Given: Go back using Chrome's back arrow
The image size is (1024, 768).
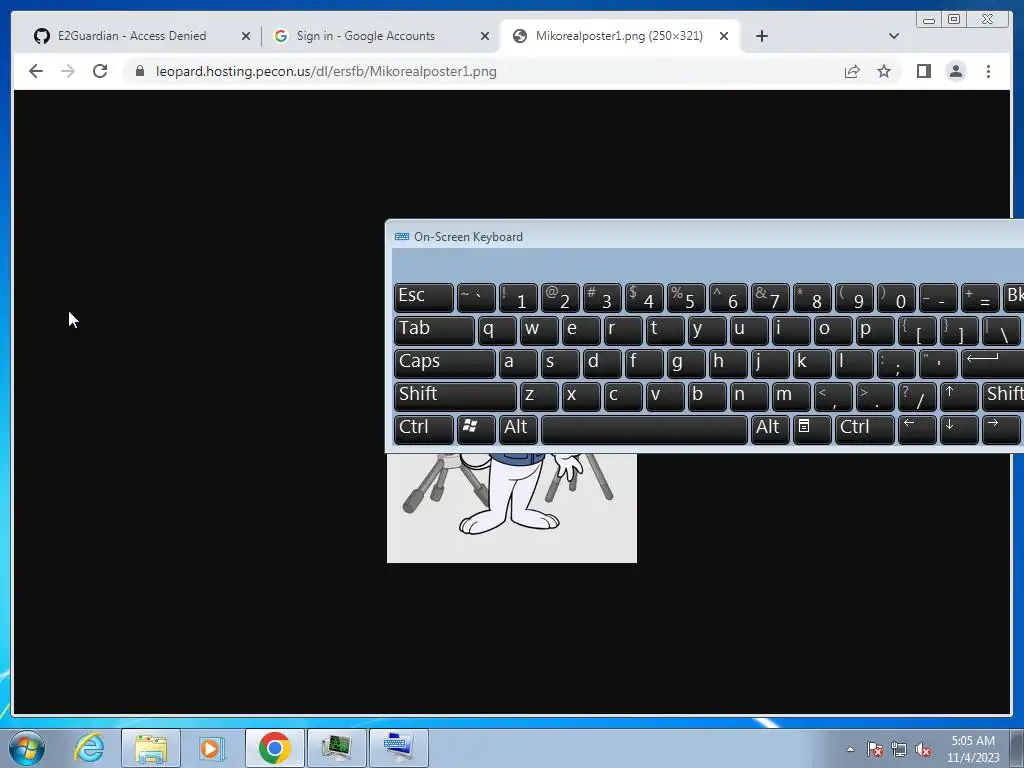Looking at the screenshot, I should (x=36, y=71).
